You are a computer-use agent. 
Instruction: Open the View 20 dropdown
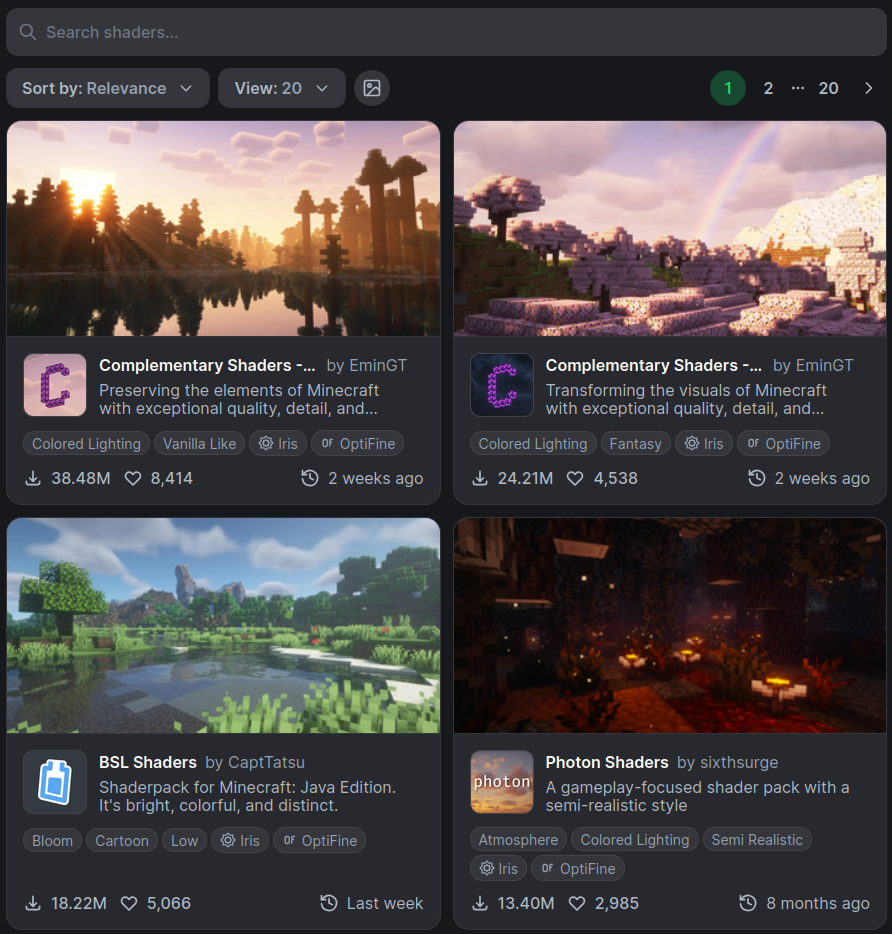click(x=281, y=88)
